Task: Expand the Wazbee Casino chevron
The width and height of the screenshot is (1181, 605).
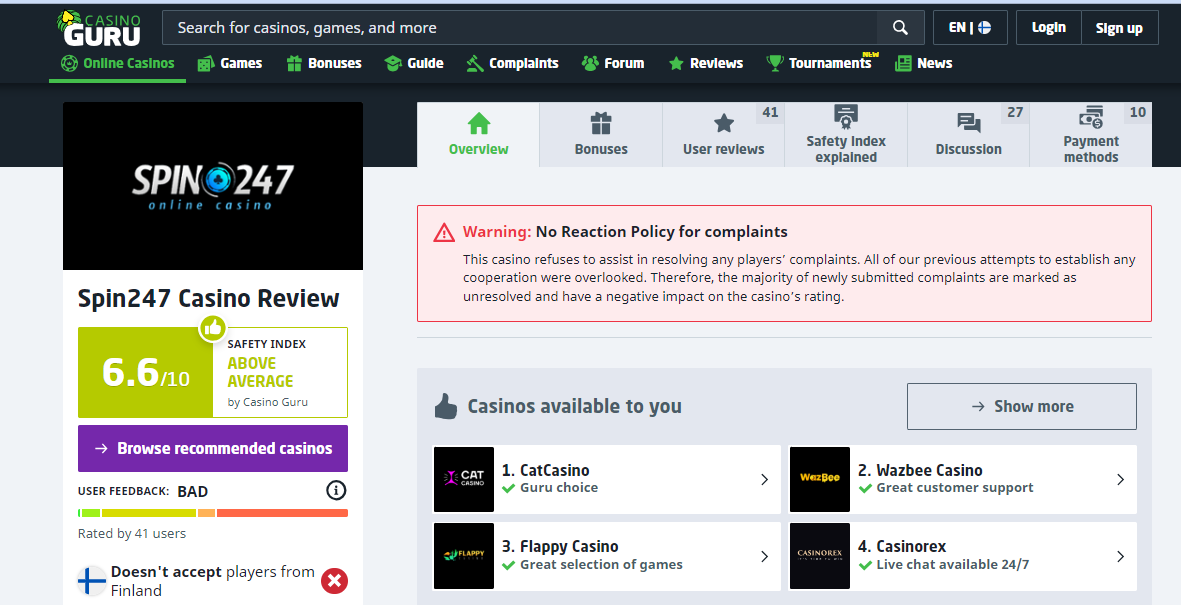Action: [x=1120, y=479]
